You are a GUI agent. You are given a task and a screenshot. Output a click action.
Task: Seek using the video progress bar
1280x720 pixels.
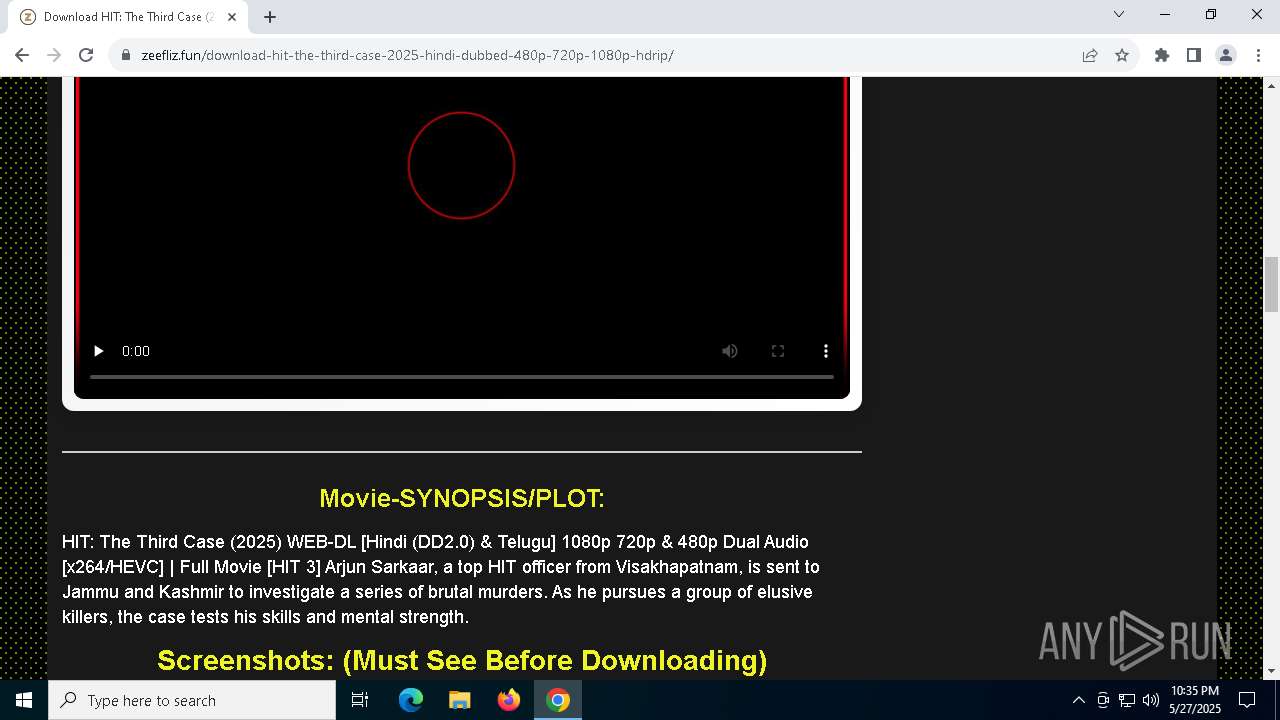462,377
